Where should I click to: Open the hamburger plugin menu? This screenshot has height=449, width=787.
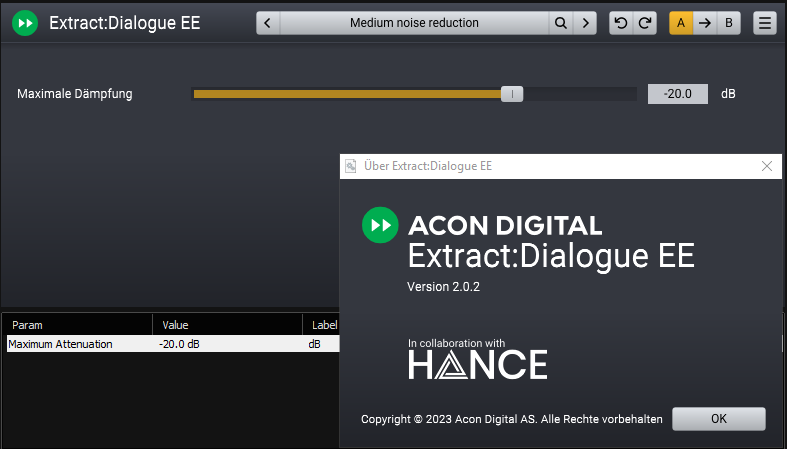click(765, 23)
